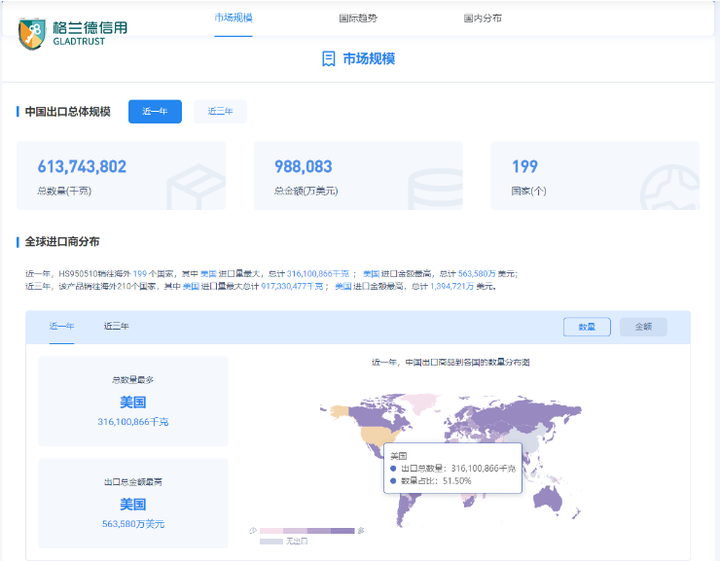
Task: Click the 917,330,477千克 link in description
Action: coord(292,286)
